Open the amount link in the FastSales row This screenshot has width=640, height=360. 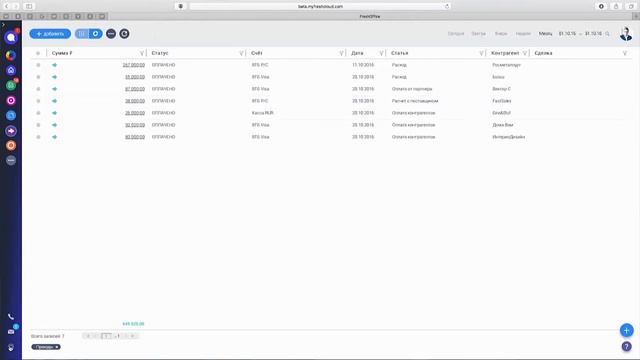tap(135, 101)
